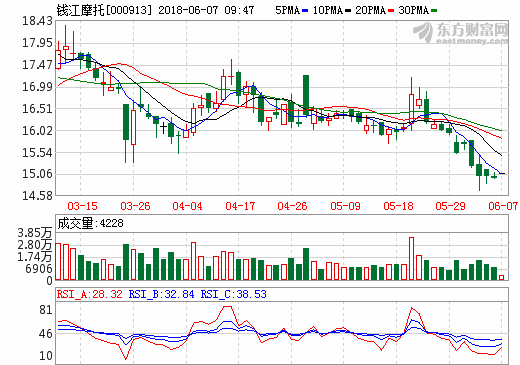The width and height of the screenshot is (520, 365).
Task: Click the 20PMA red legend swatch
Action: click(391, 11)
